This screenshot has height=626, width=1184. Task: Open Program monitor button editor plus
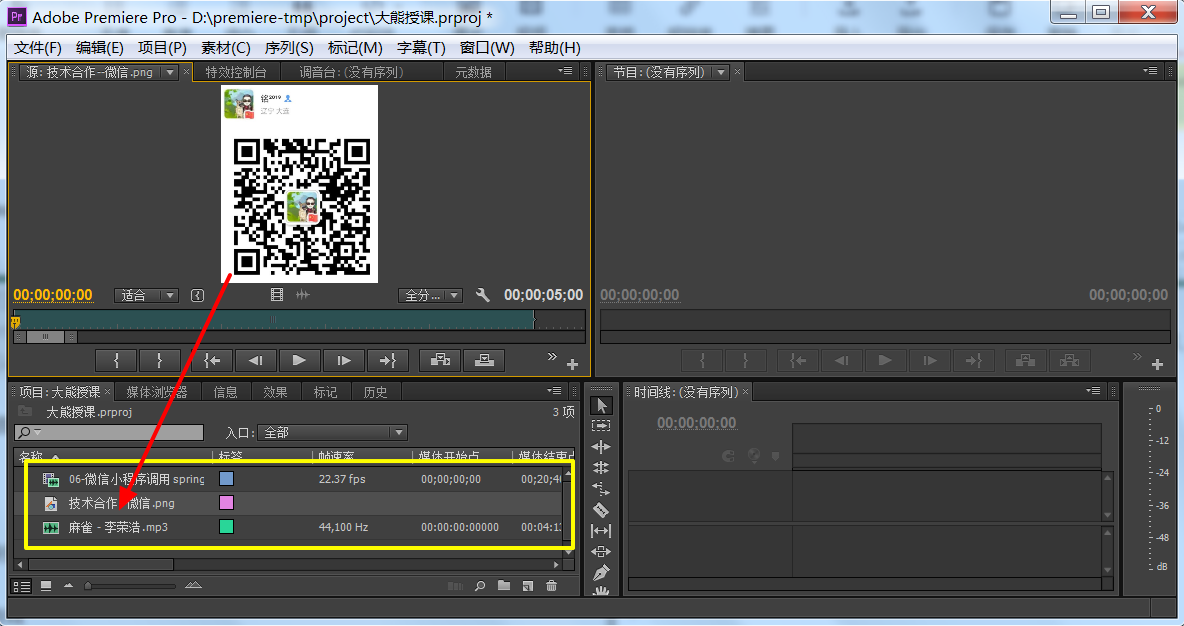click(x=1158, y=365)
